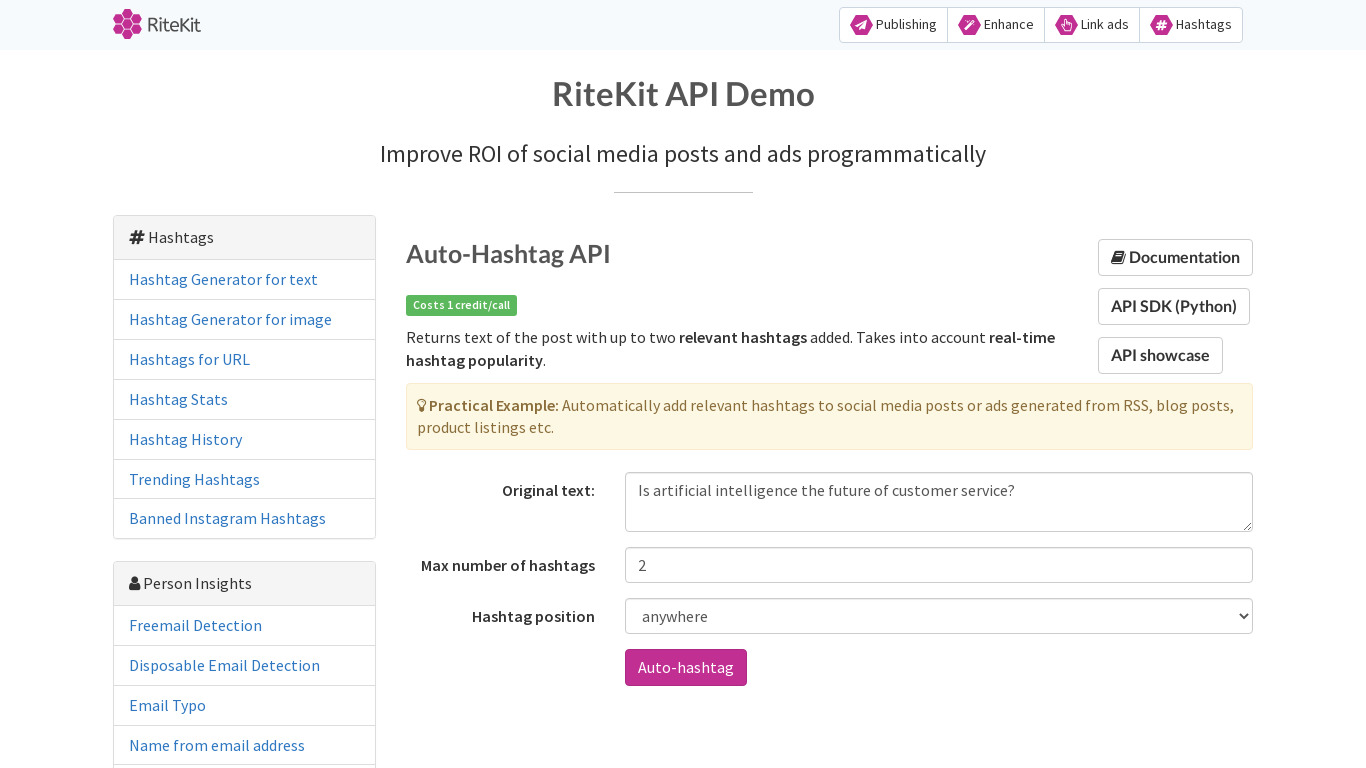The width and height of the screenshot is (1366, 768).
Task: Click the Enhance wand icon
Action: (x=969, y=25)
